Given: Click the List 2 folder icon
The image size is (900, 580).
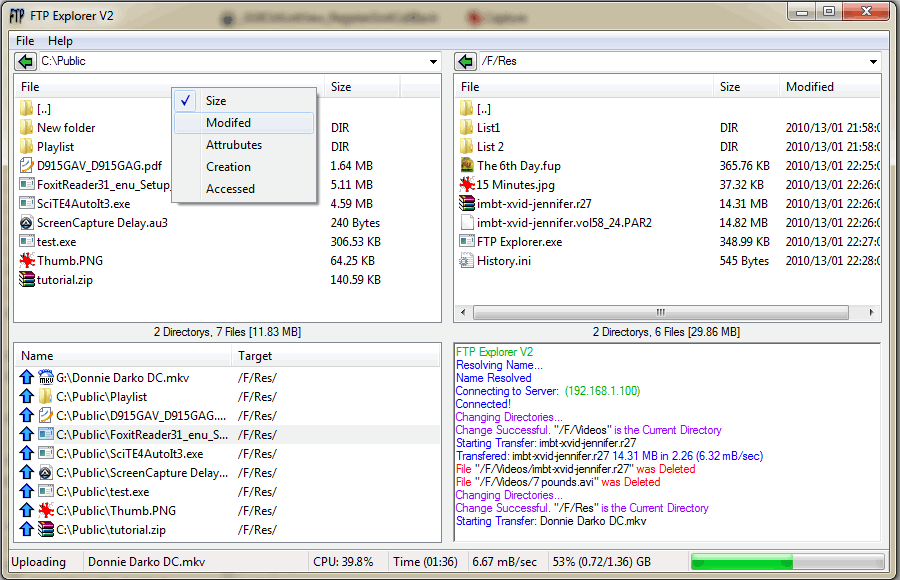Looking at the screenshot, I should pos(467,146).
